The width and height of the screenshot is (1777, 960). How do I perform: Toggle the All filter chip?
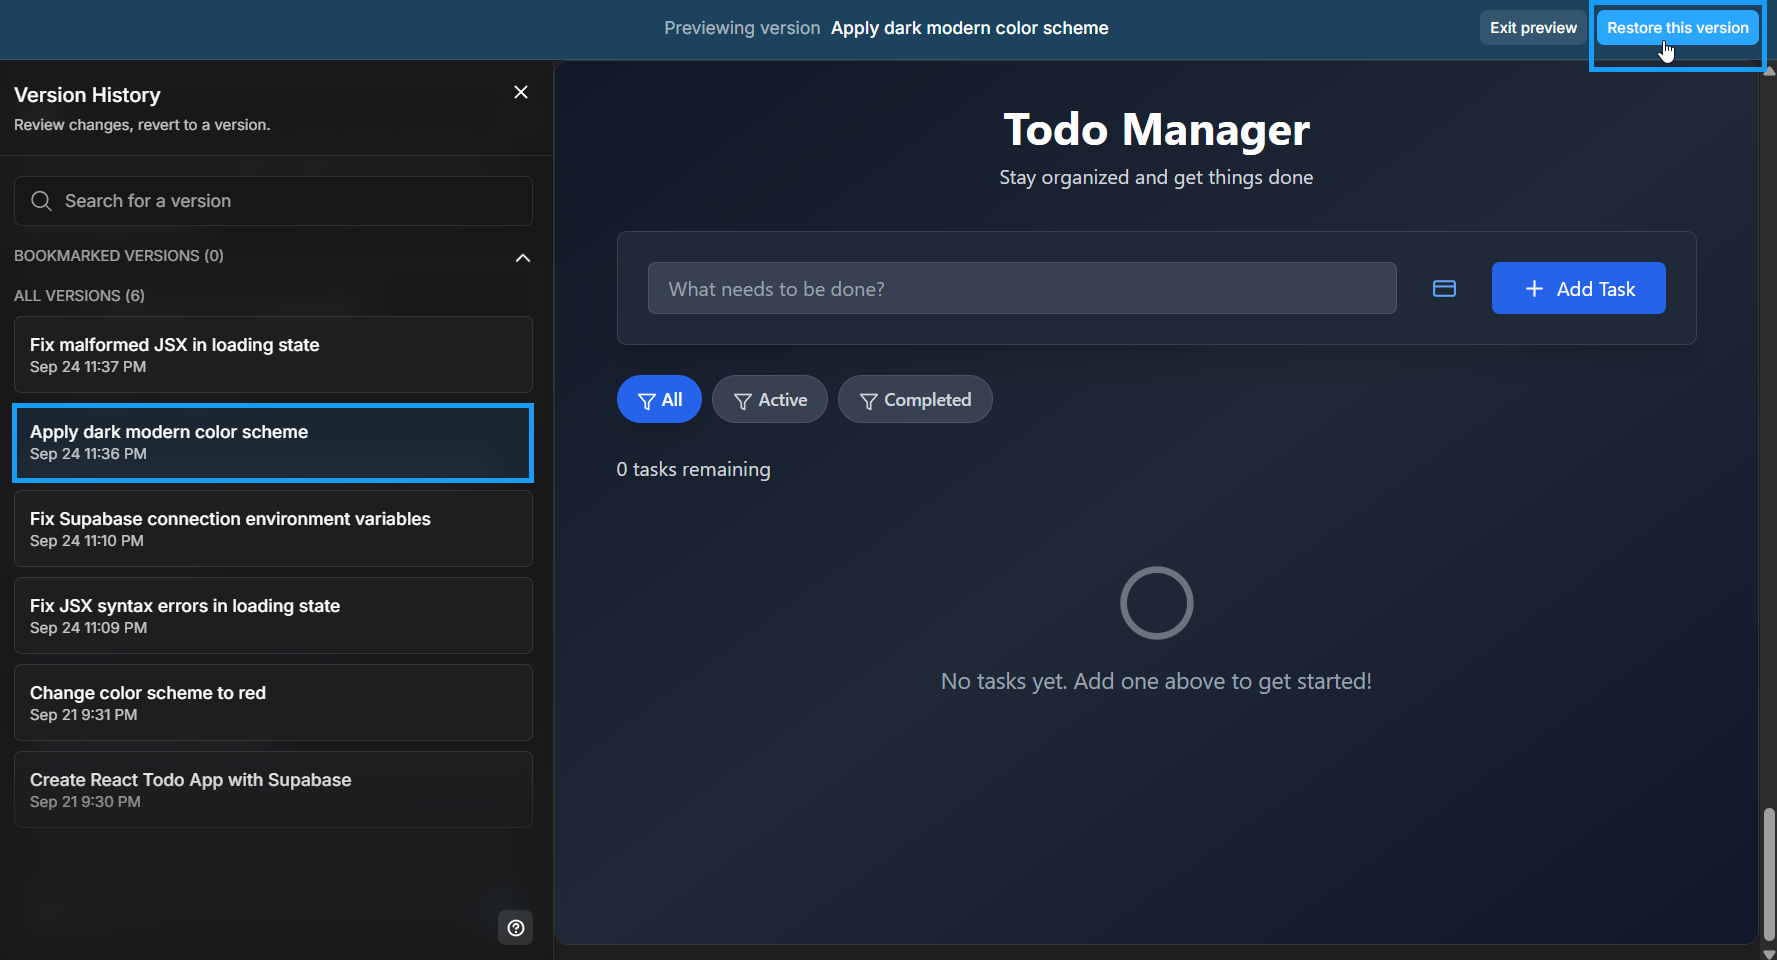[659, 399]
